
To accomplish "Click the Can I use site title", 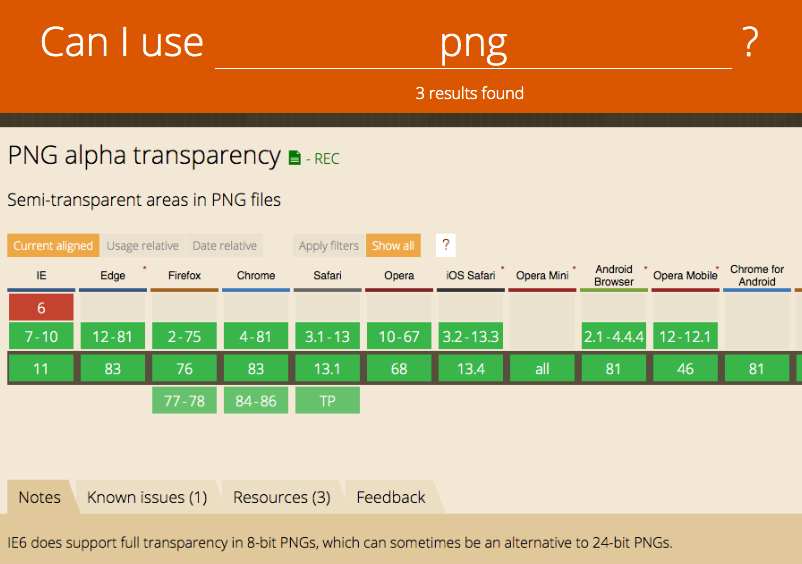I will pyautogui.click(x=122, y=42).
